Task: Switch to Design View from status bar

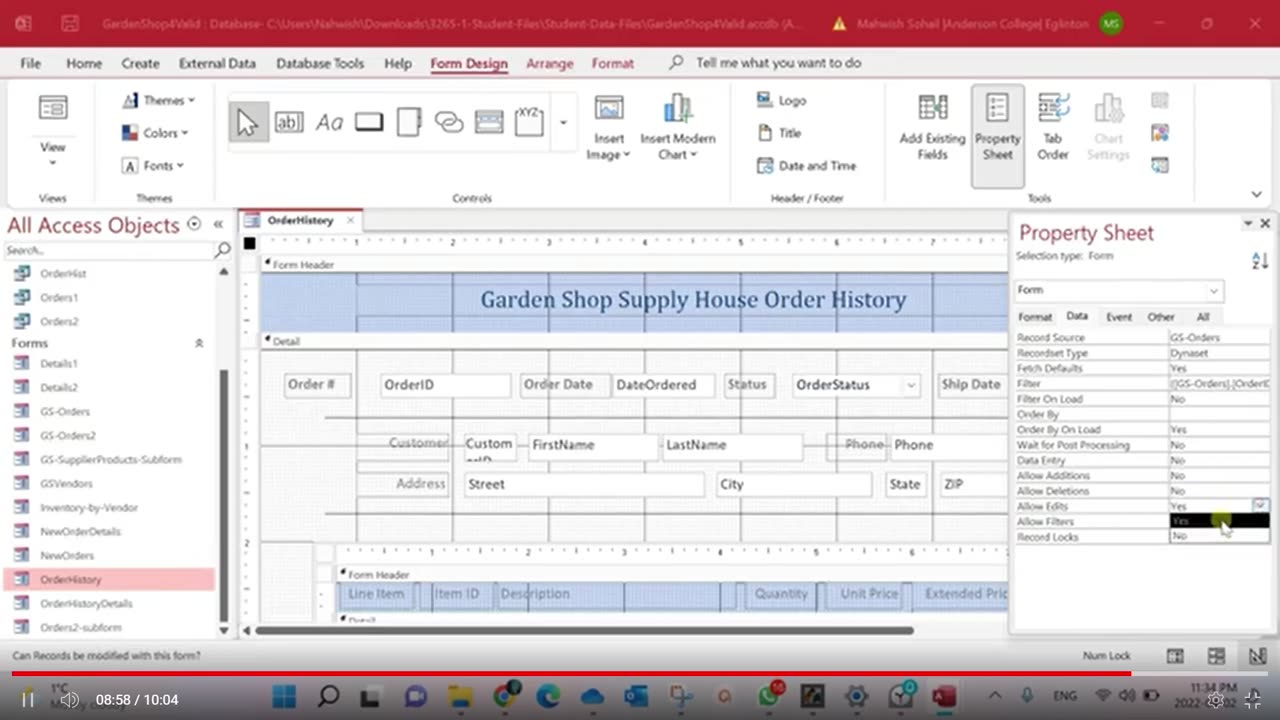Action: pyautogui.click(x=1256, y=656)
